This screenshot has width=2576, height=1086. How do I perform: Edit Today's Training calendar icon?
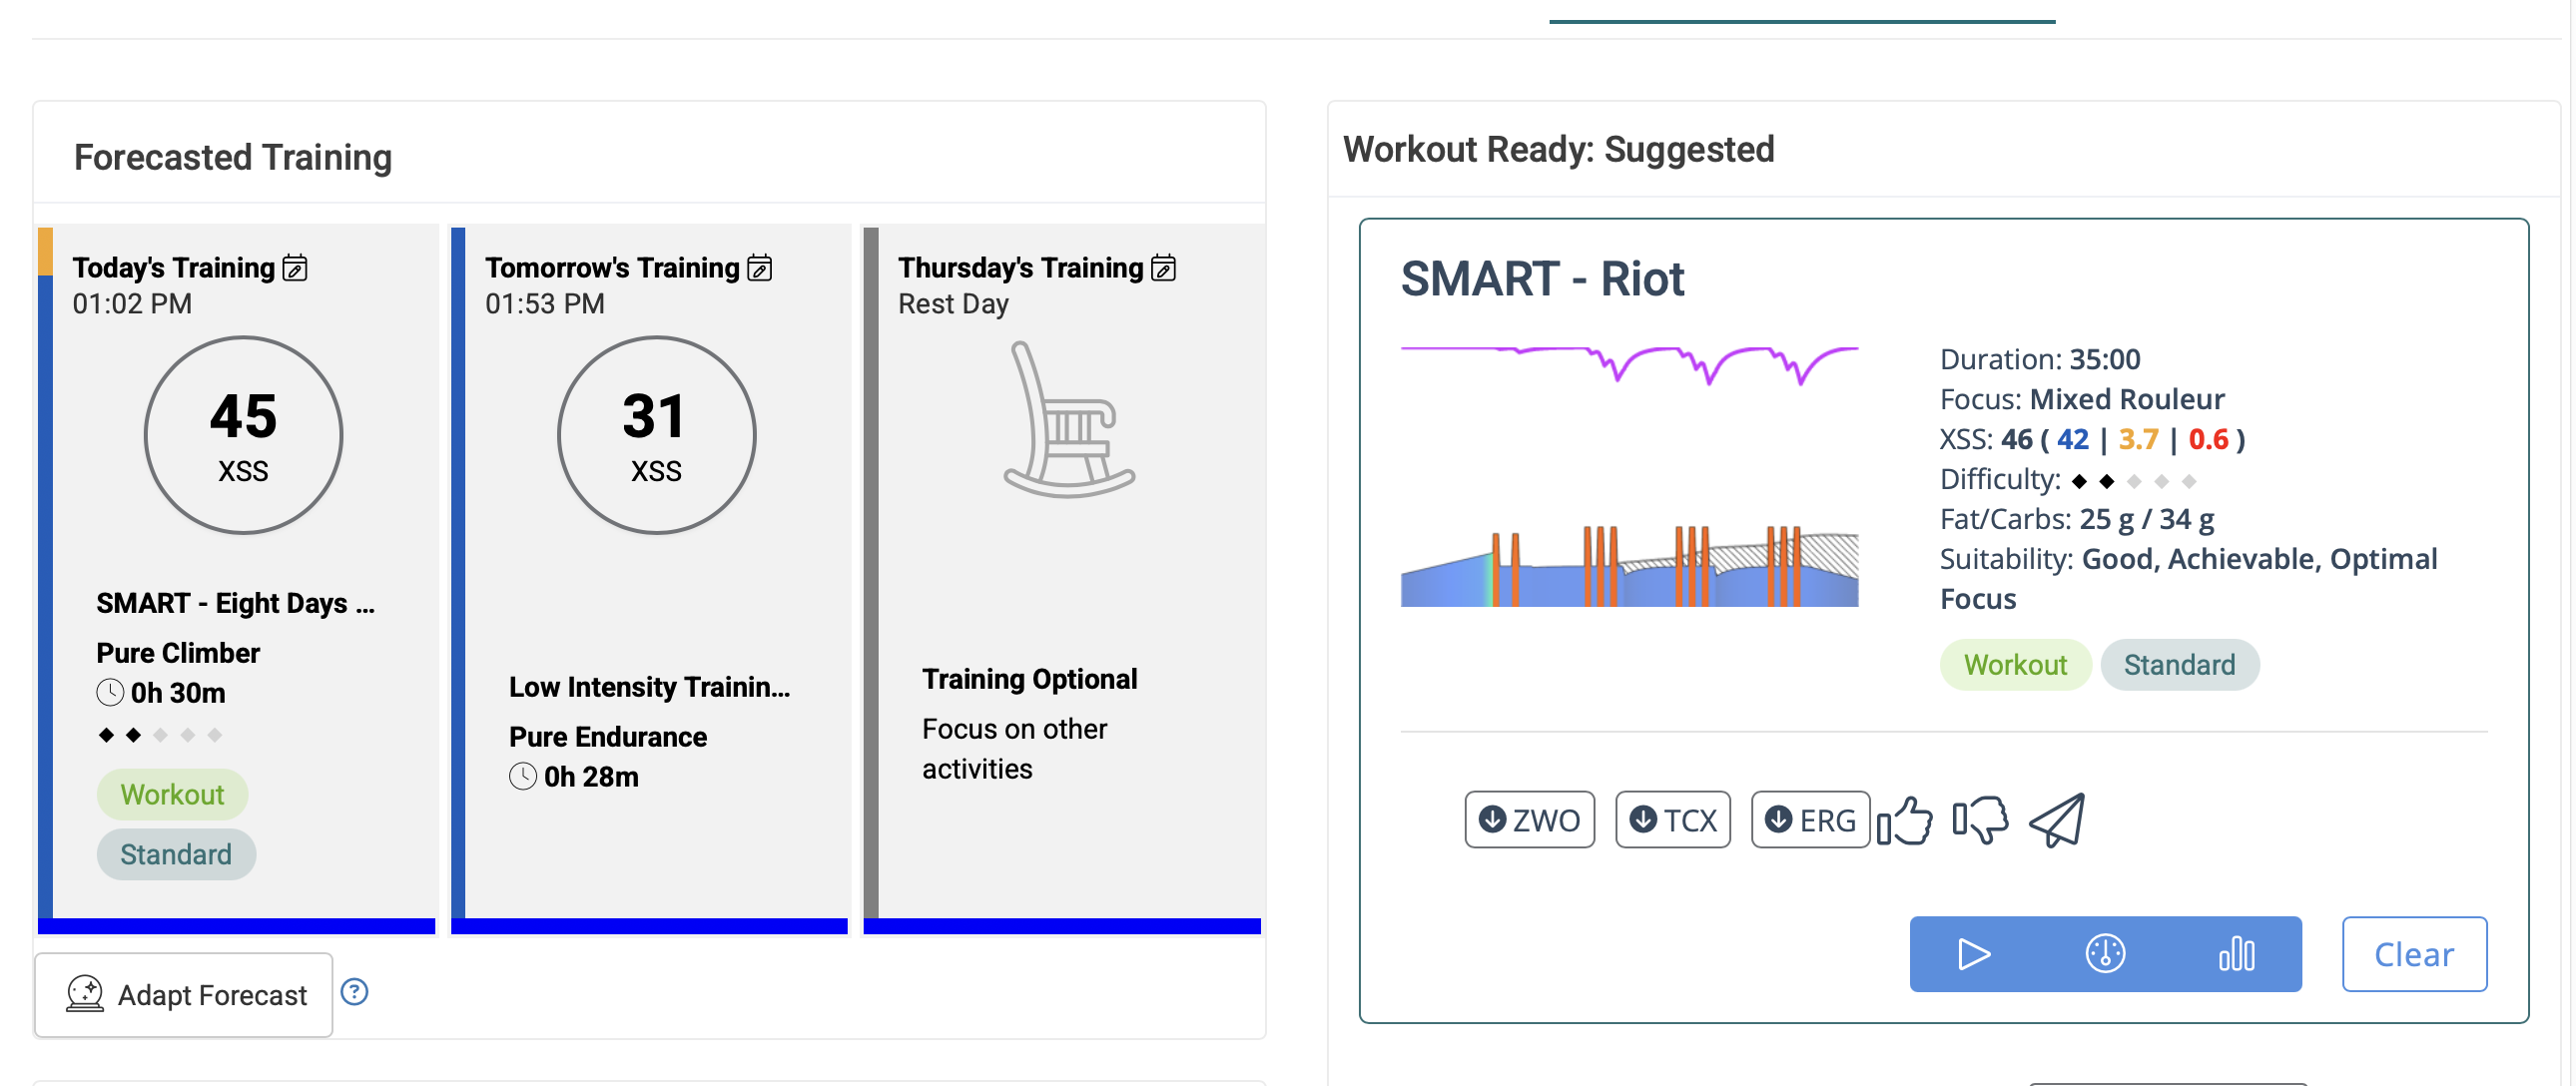pyautogui.click(x=295, y=268)
